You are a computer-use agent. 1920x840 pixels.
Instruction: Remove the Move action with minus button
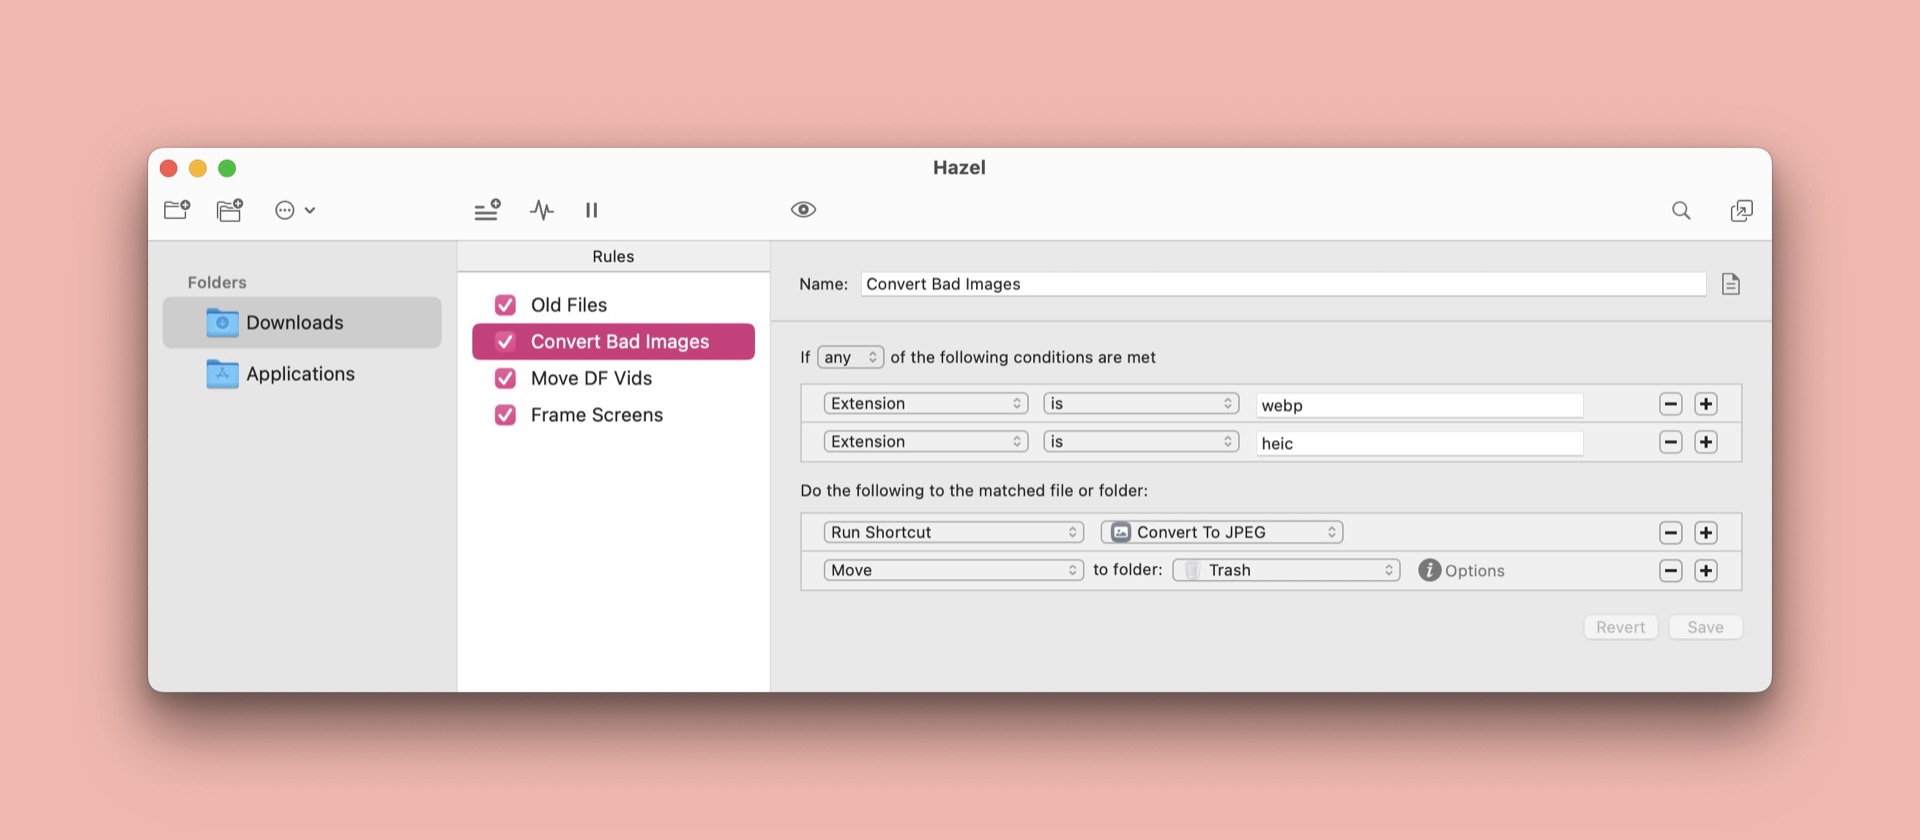(x=1671, y=571)
